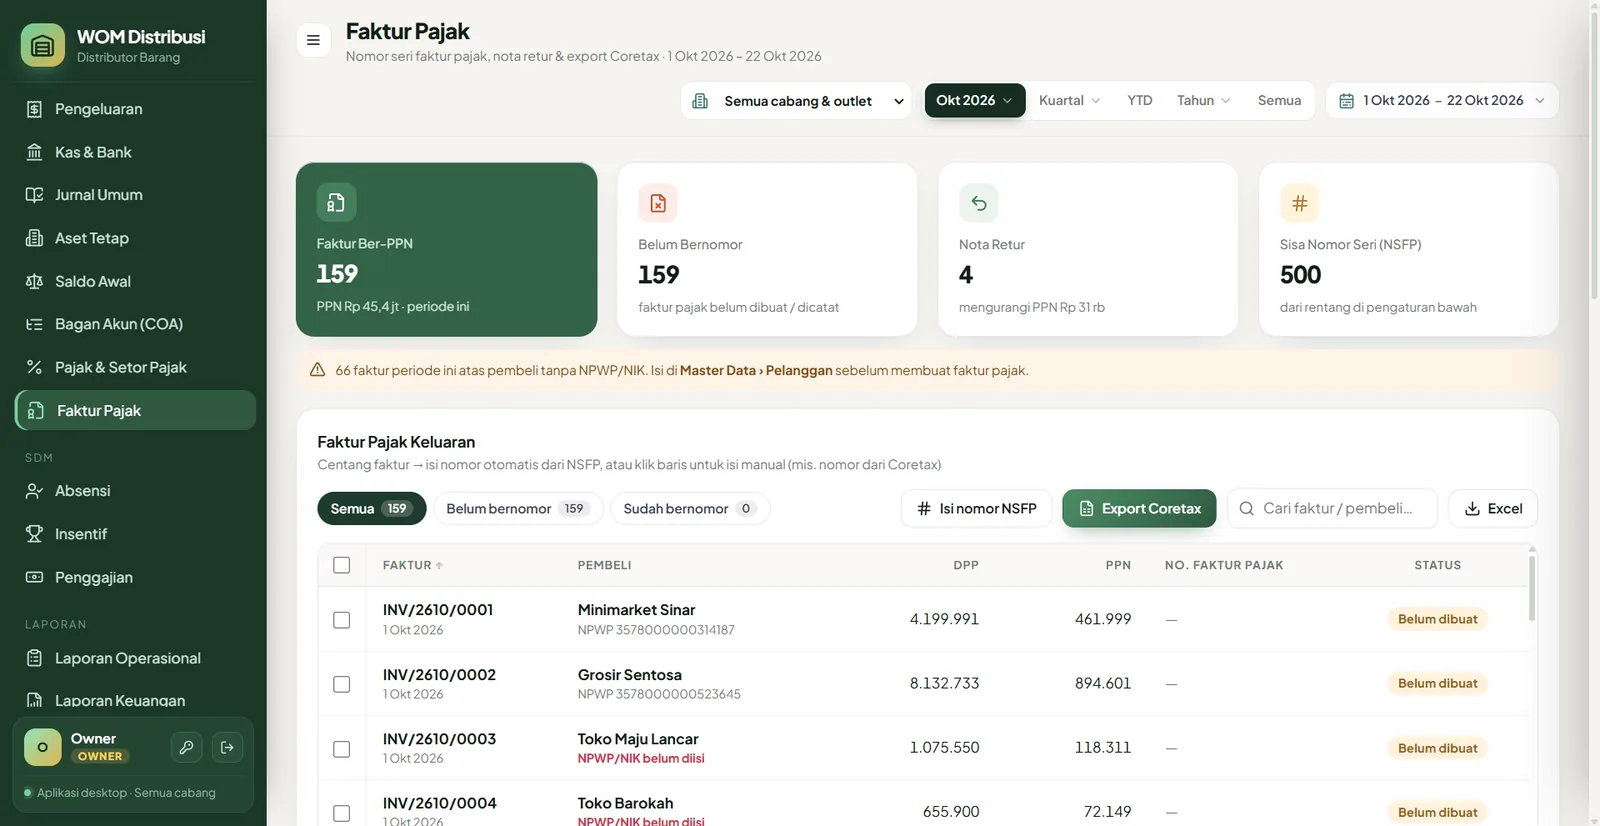Click the Faktur Ber-PPN card icon

[x=336, y=202]
